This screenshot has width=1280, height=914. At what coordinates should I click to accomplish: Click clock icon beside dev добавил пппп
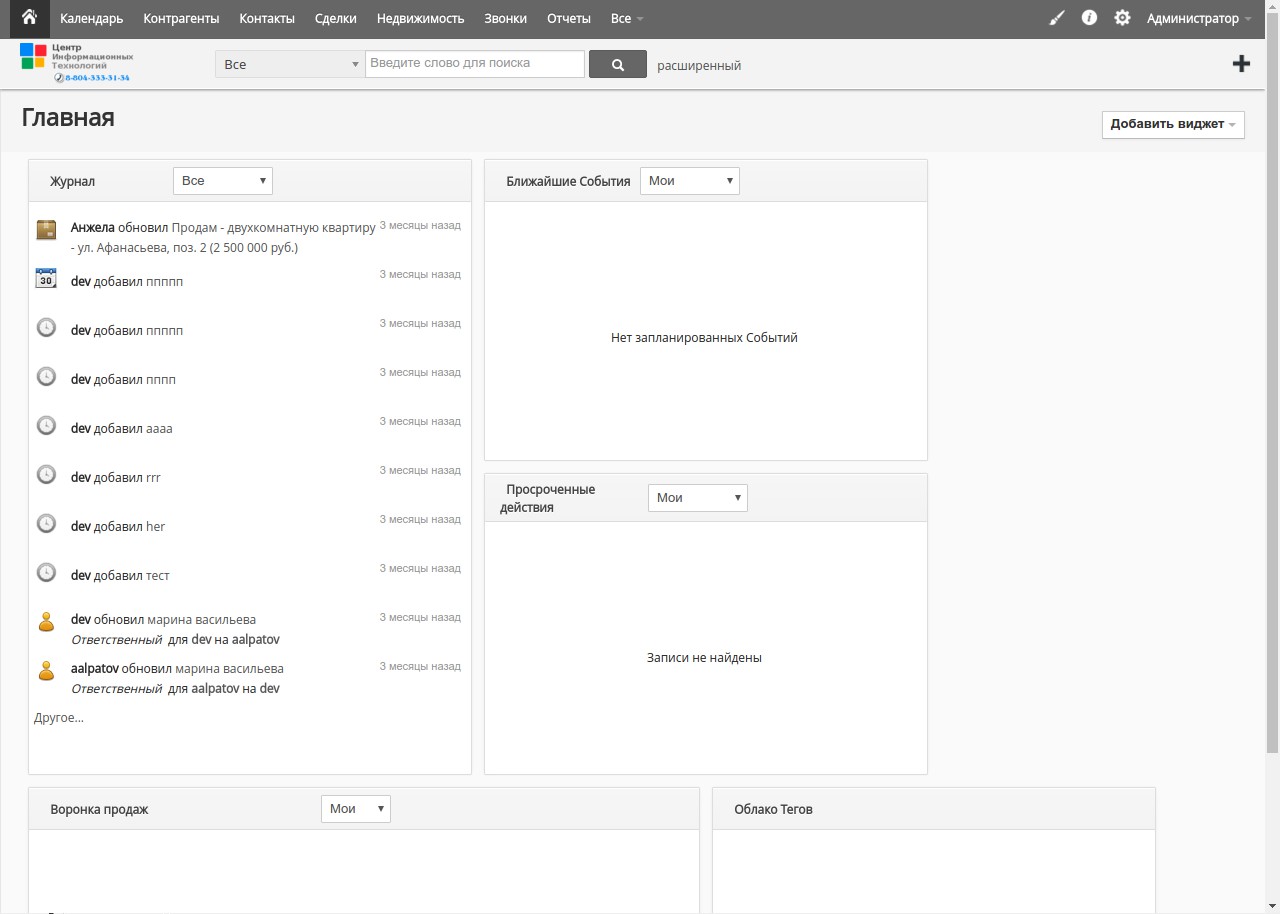46,376
